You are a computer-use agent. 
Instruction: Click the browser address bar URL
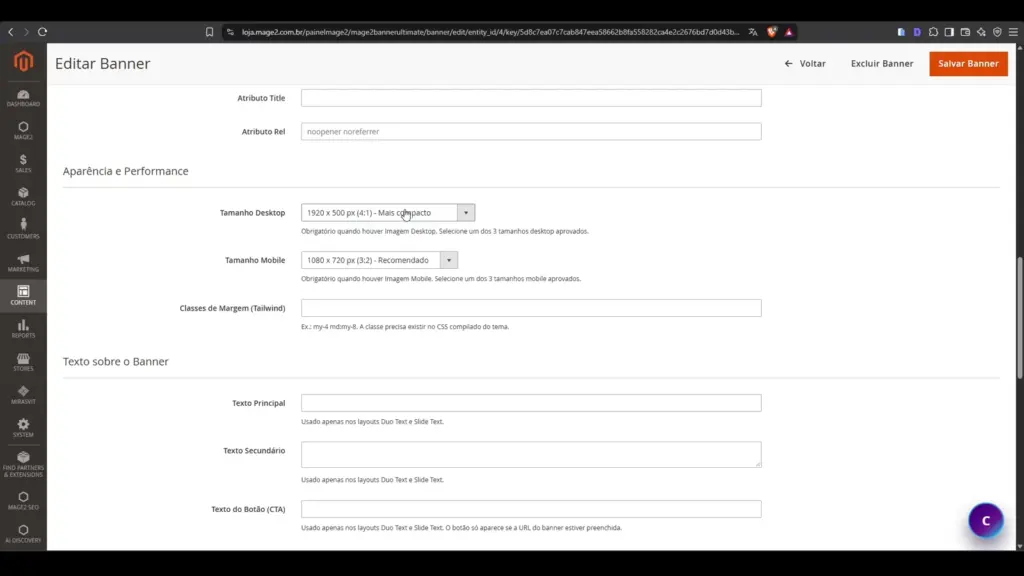[x=490, y=32]
